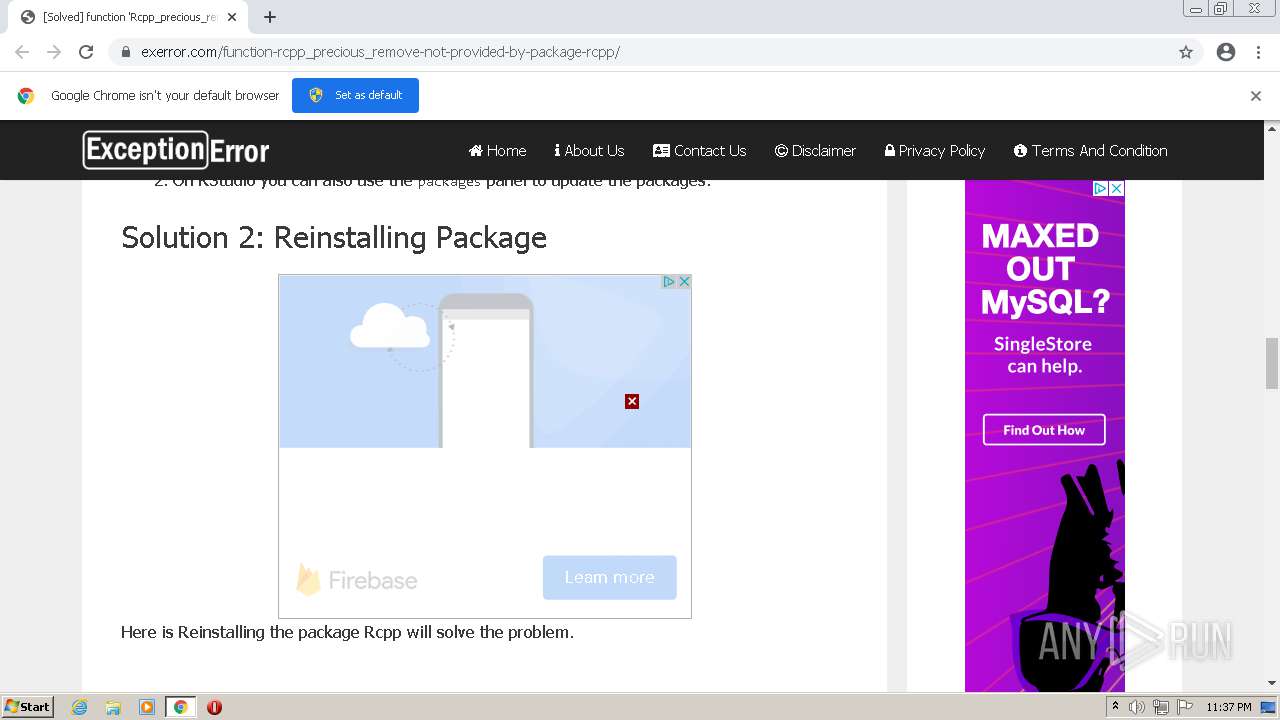Click the Exception Error site logo

[x=176, y=150]
